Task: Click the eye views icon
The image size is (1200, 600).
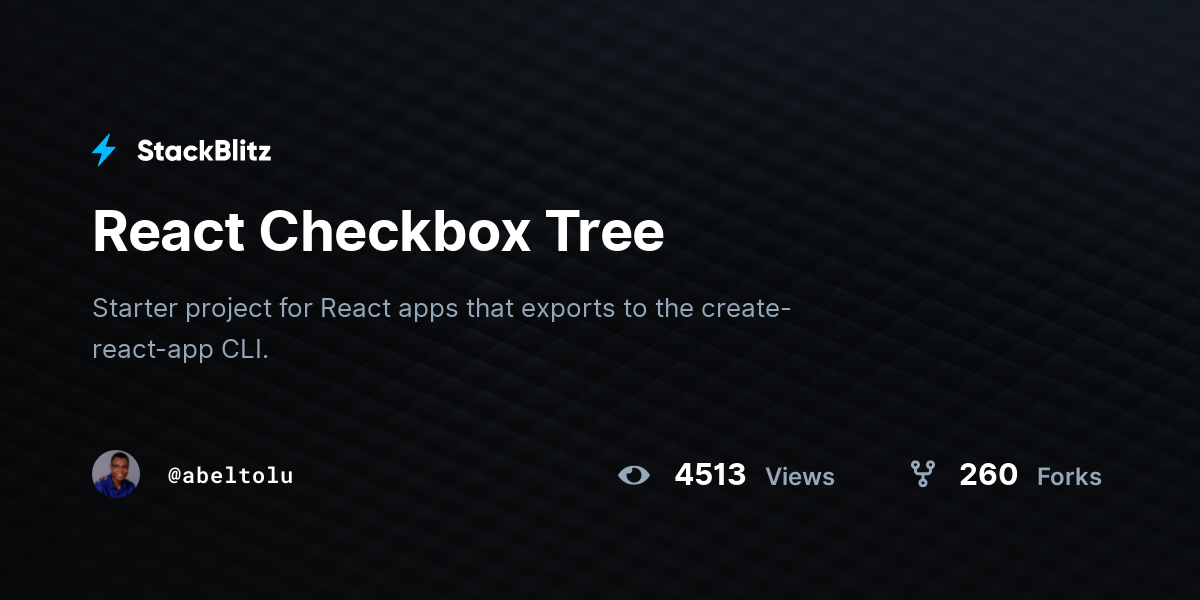Action: pyautogui.click(x=634, y=475)
